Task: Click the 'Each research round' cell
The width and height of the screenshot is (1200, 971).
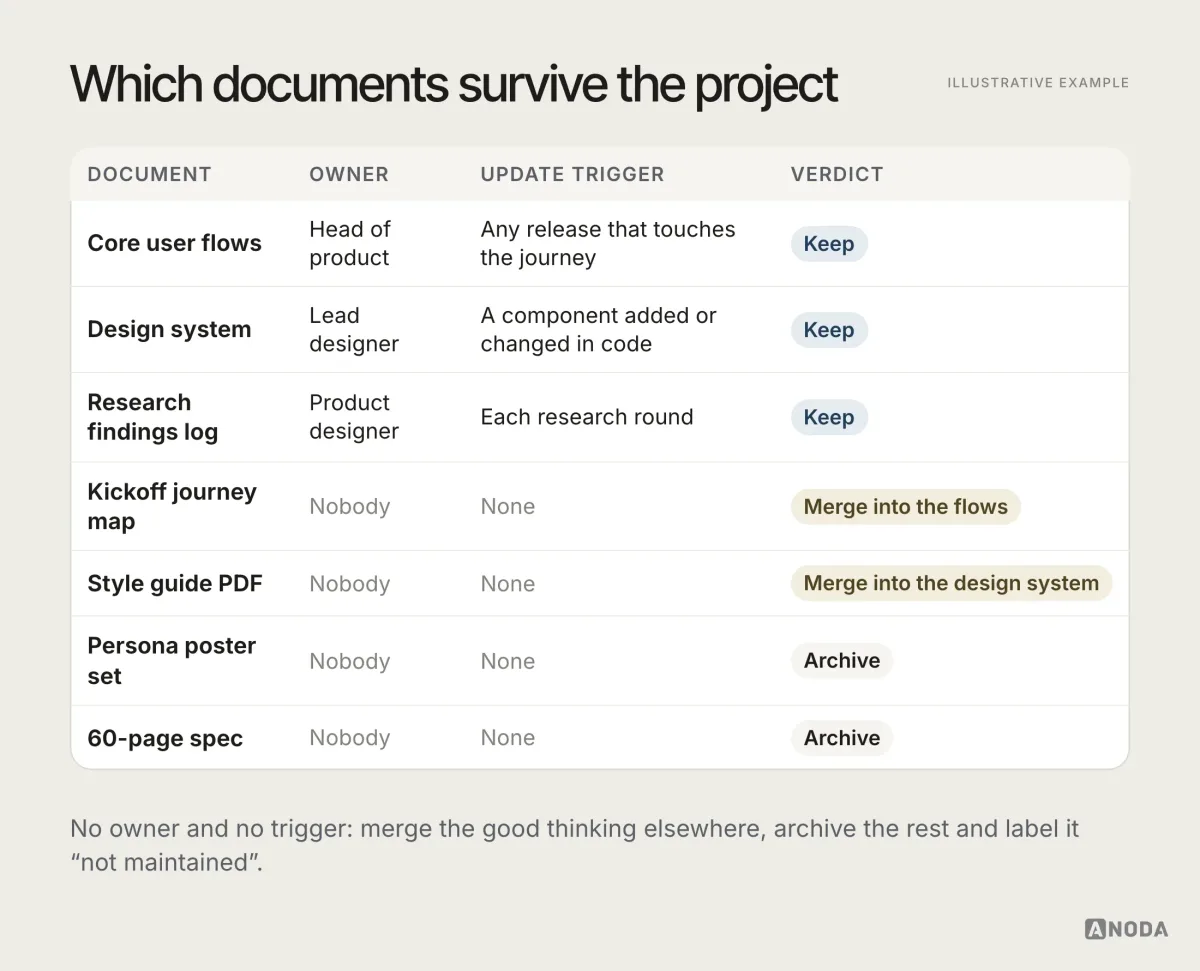Action: [x=587, y=417]
